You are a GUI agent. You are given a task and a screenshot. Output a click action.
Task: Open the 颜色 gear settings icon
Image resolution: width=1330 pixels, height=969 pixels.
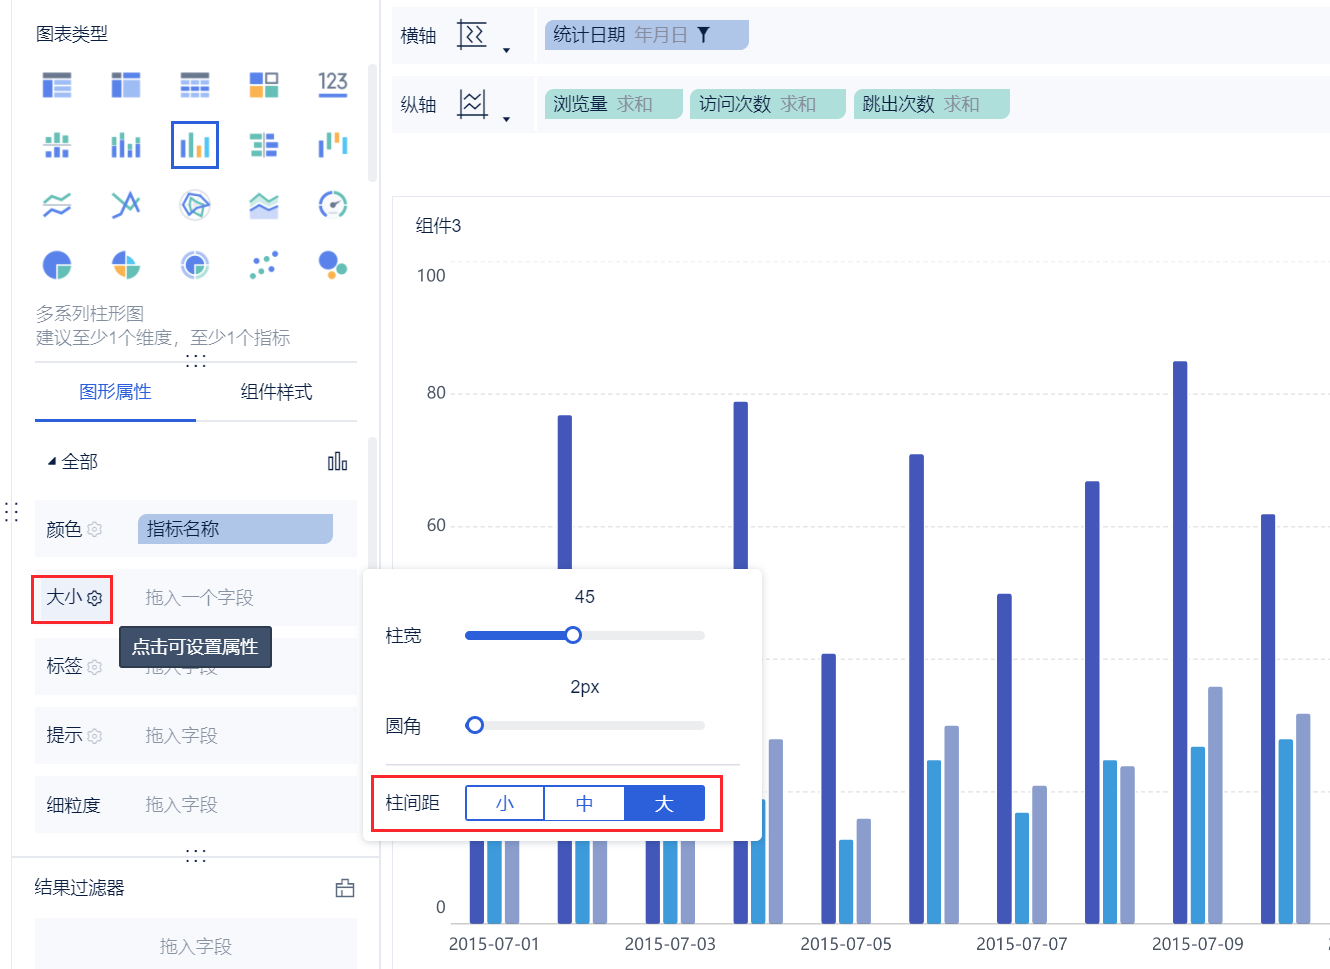(95, 529)
